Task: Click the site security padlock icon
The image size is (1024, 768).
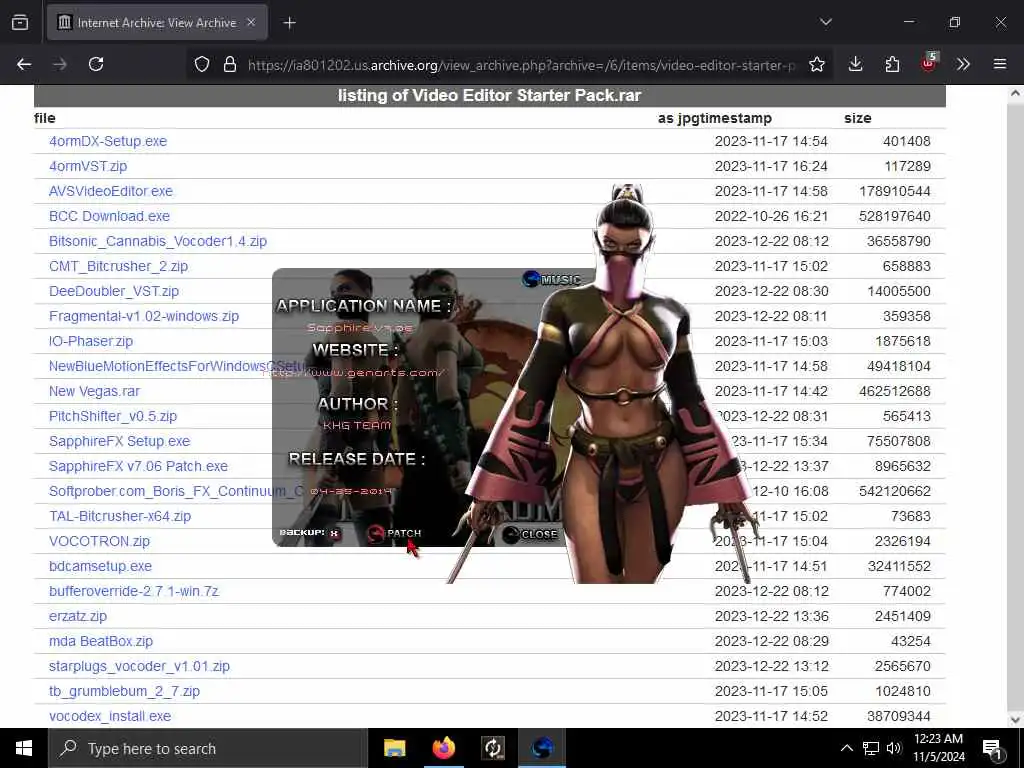Action: [x=230, y=64]
